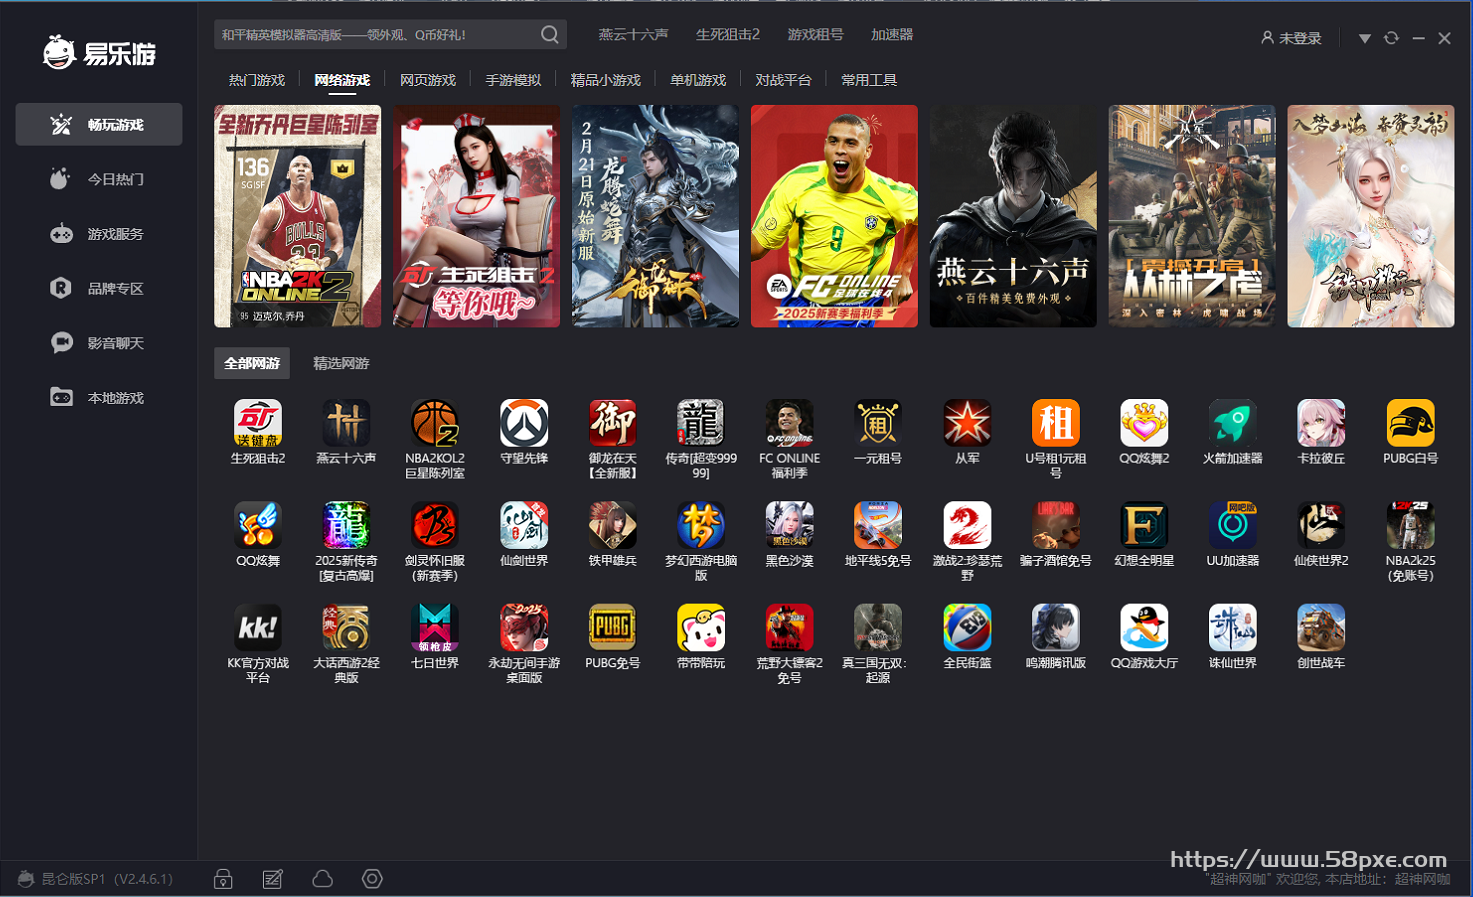Switch to 精品小游戏 tab
1473x897 pixels.
tap(605, 80)
